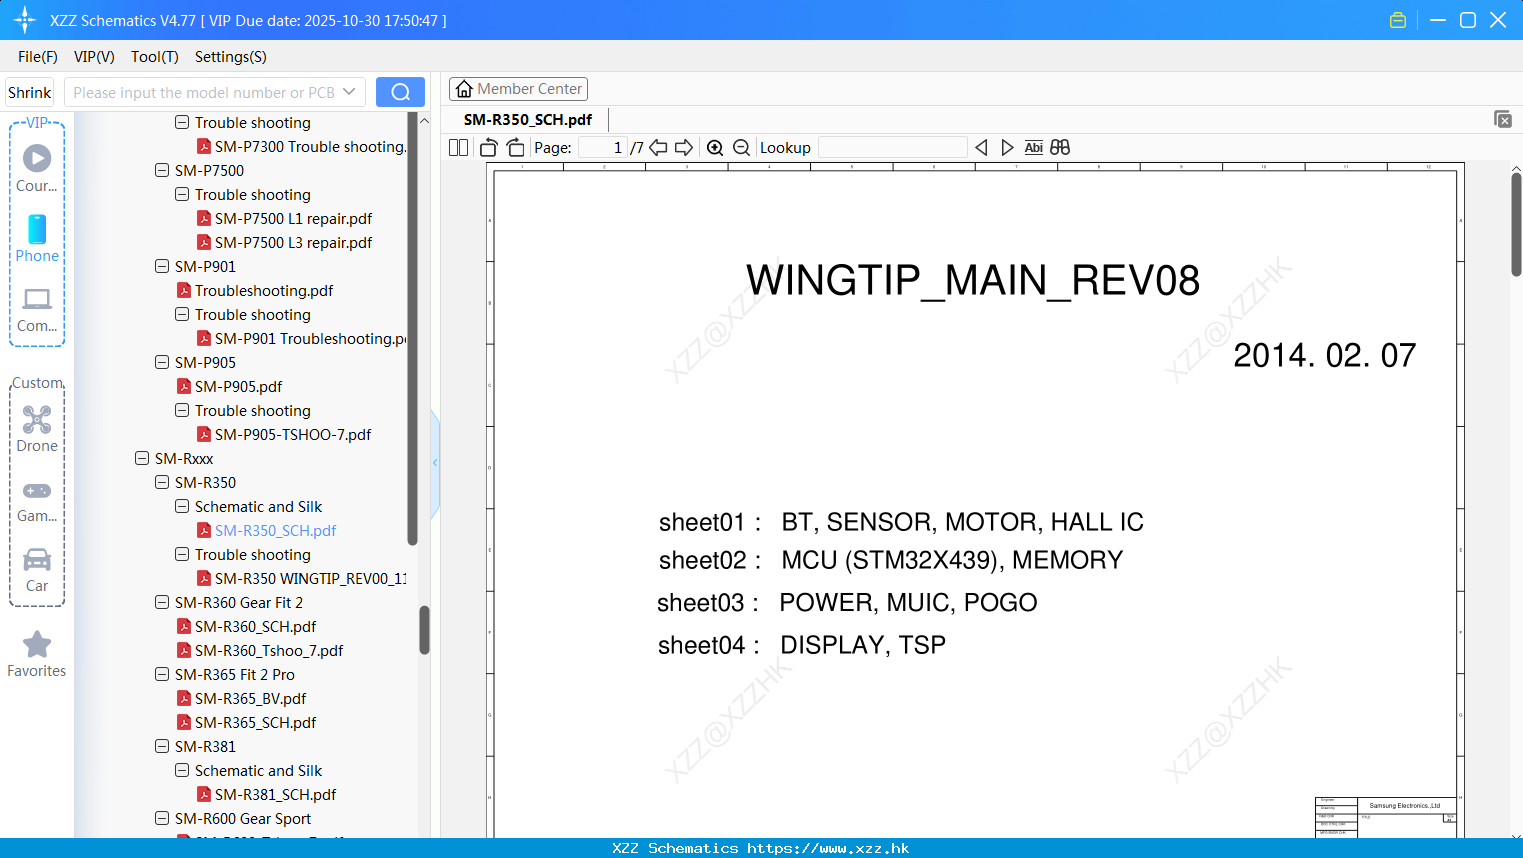Open Courses section in sidebar
The image size is (1523, 858).
point(37,168)
